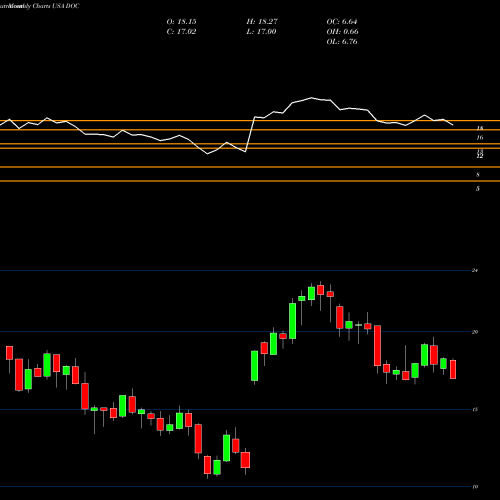Select the high value 'H: 18.27'
500x500 pixels.
[x=262, y=22]
